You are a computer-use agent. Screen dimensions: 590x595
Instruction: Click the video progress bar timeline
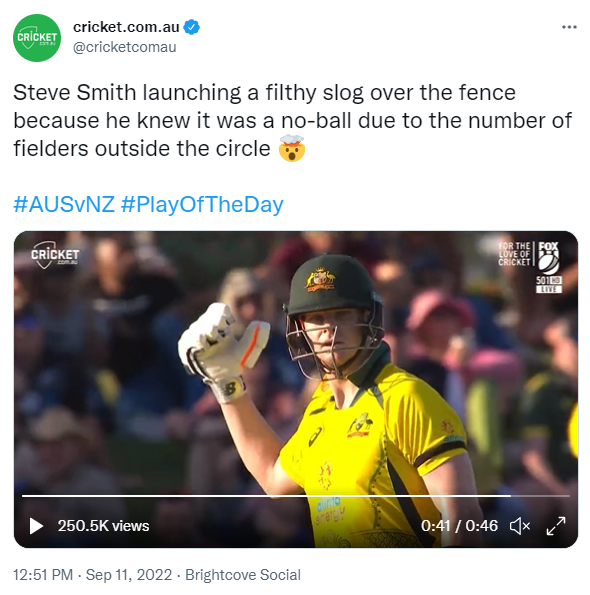[x=296, y=496]
